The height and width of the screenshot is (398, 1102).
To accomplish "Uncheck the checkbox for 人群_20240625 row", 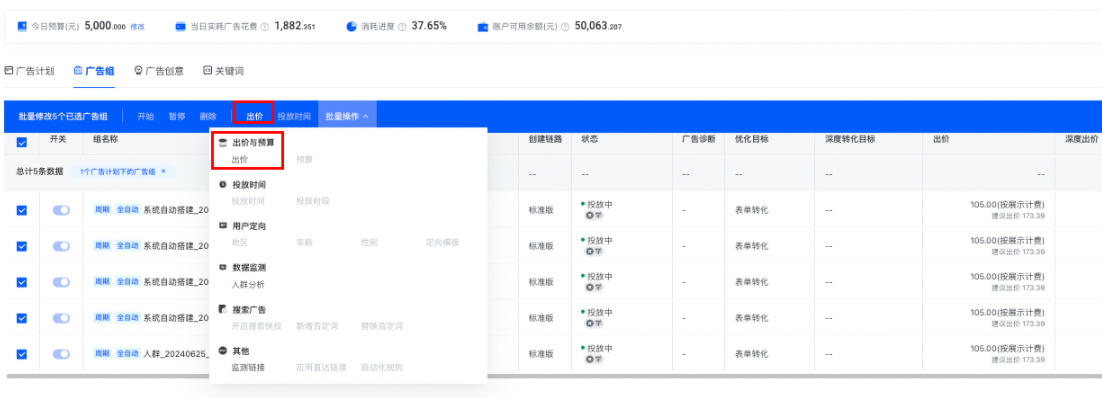I will click(x=22, y=354).
